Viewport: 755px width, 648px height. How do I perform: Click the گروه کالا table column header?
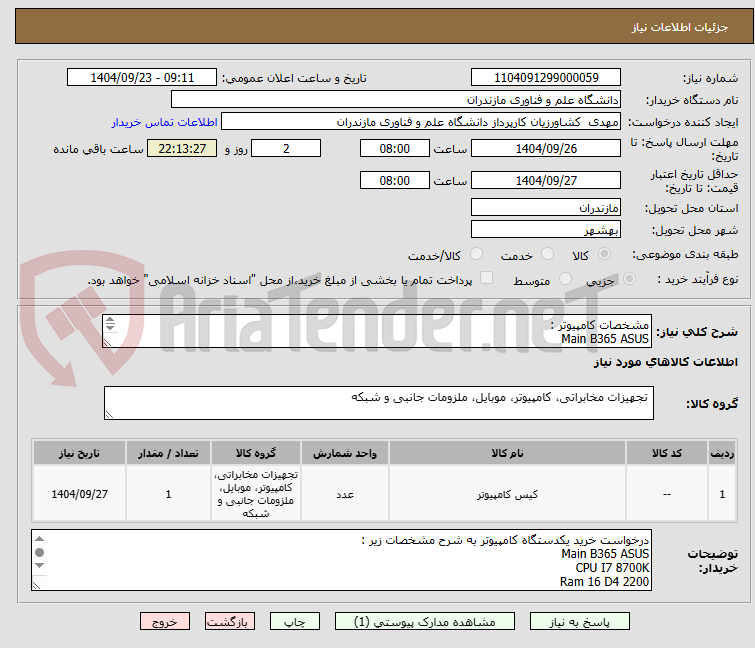[256, 453]
